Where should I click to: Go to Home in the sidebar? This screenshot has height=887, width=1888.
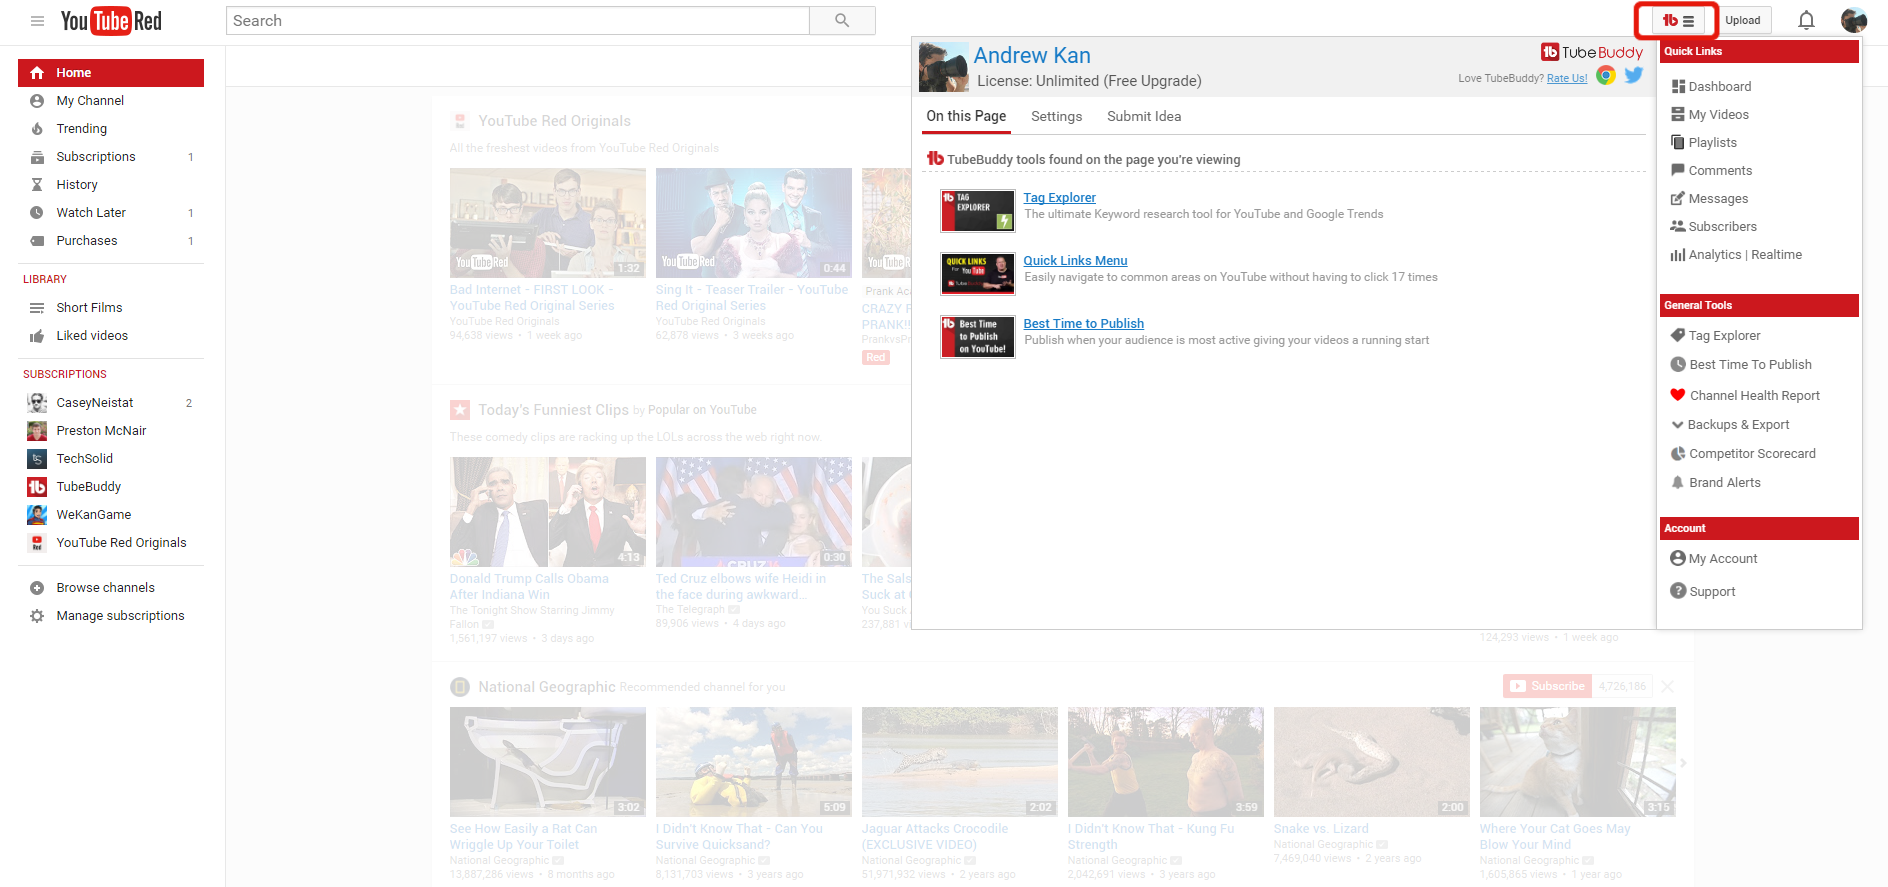111,73
